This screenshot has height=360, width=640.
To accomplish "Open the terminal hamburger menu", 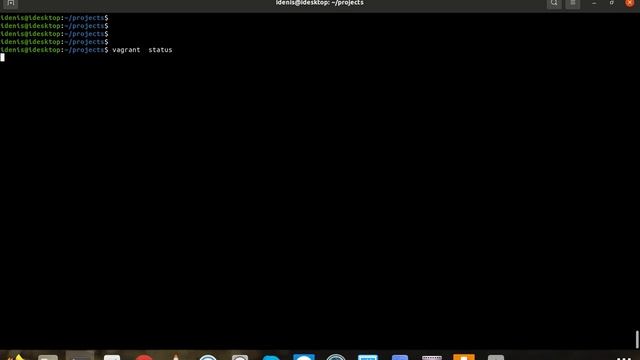I will click(573, 3).
